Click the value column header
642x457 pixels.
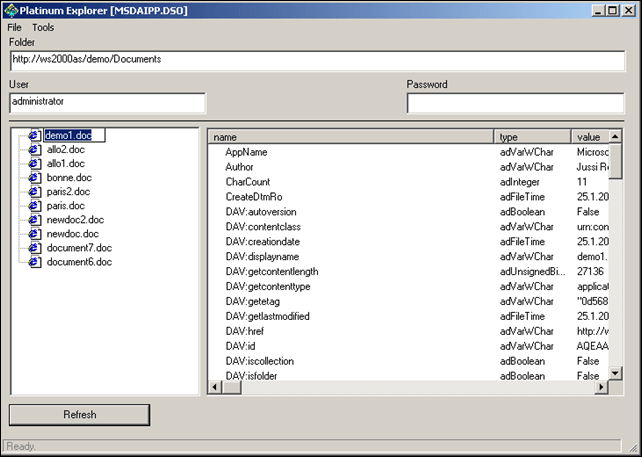(x=590, y=137)
